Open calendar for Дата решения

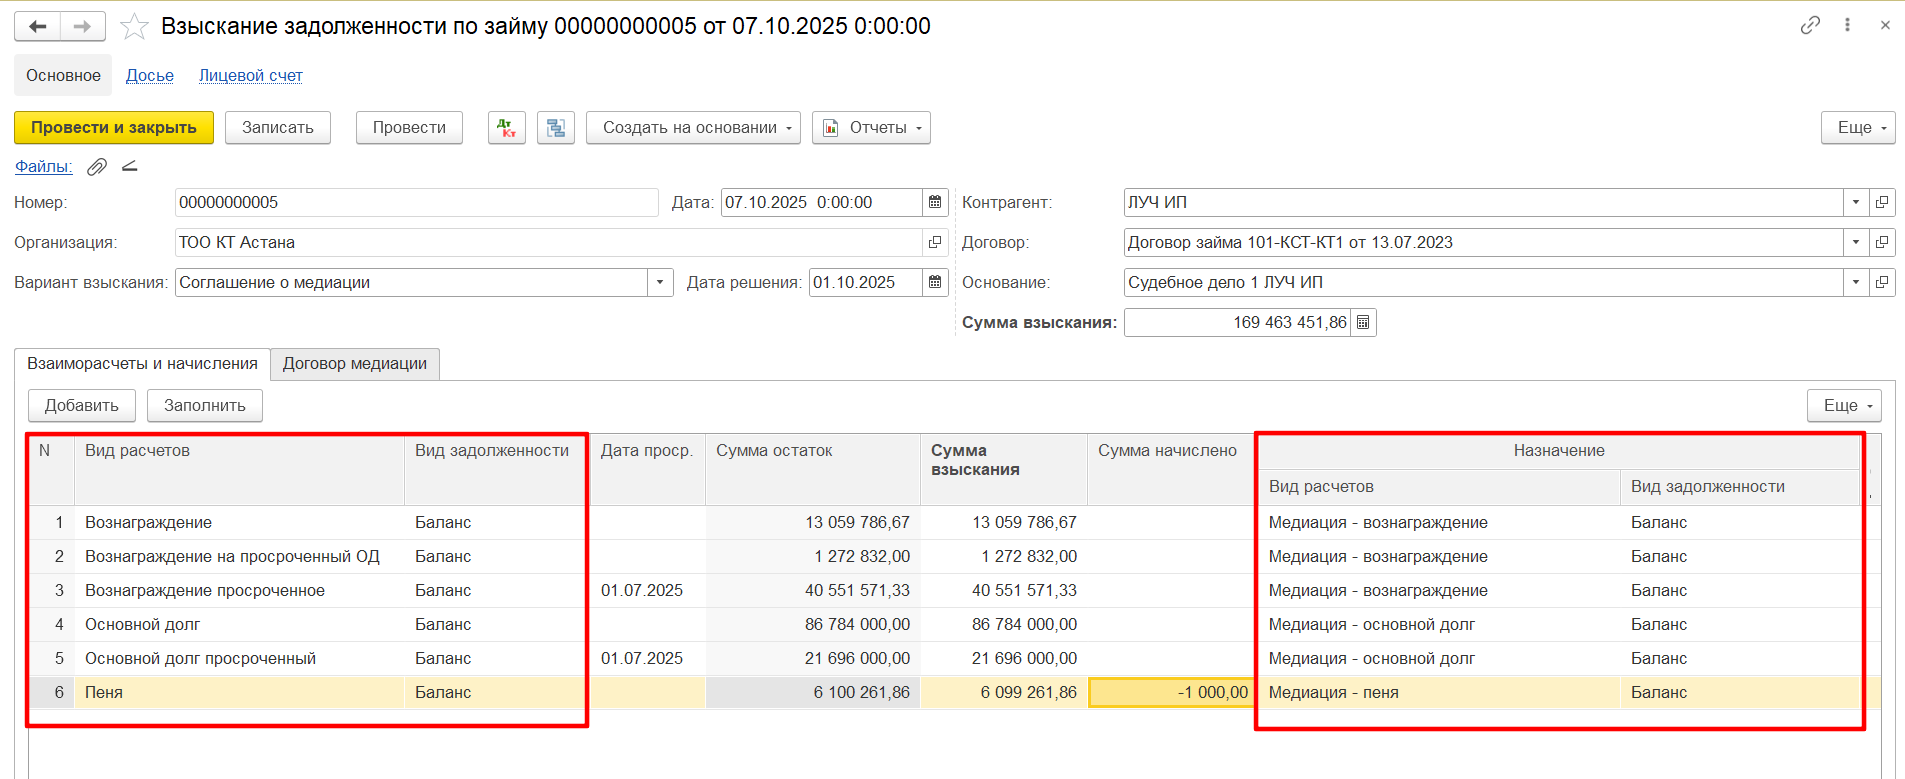(935, 282)
